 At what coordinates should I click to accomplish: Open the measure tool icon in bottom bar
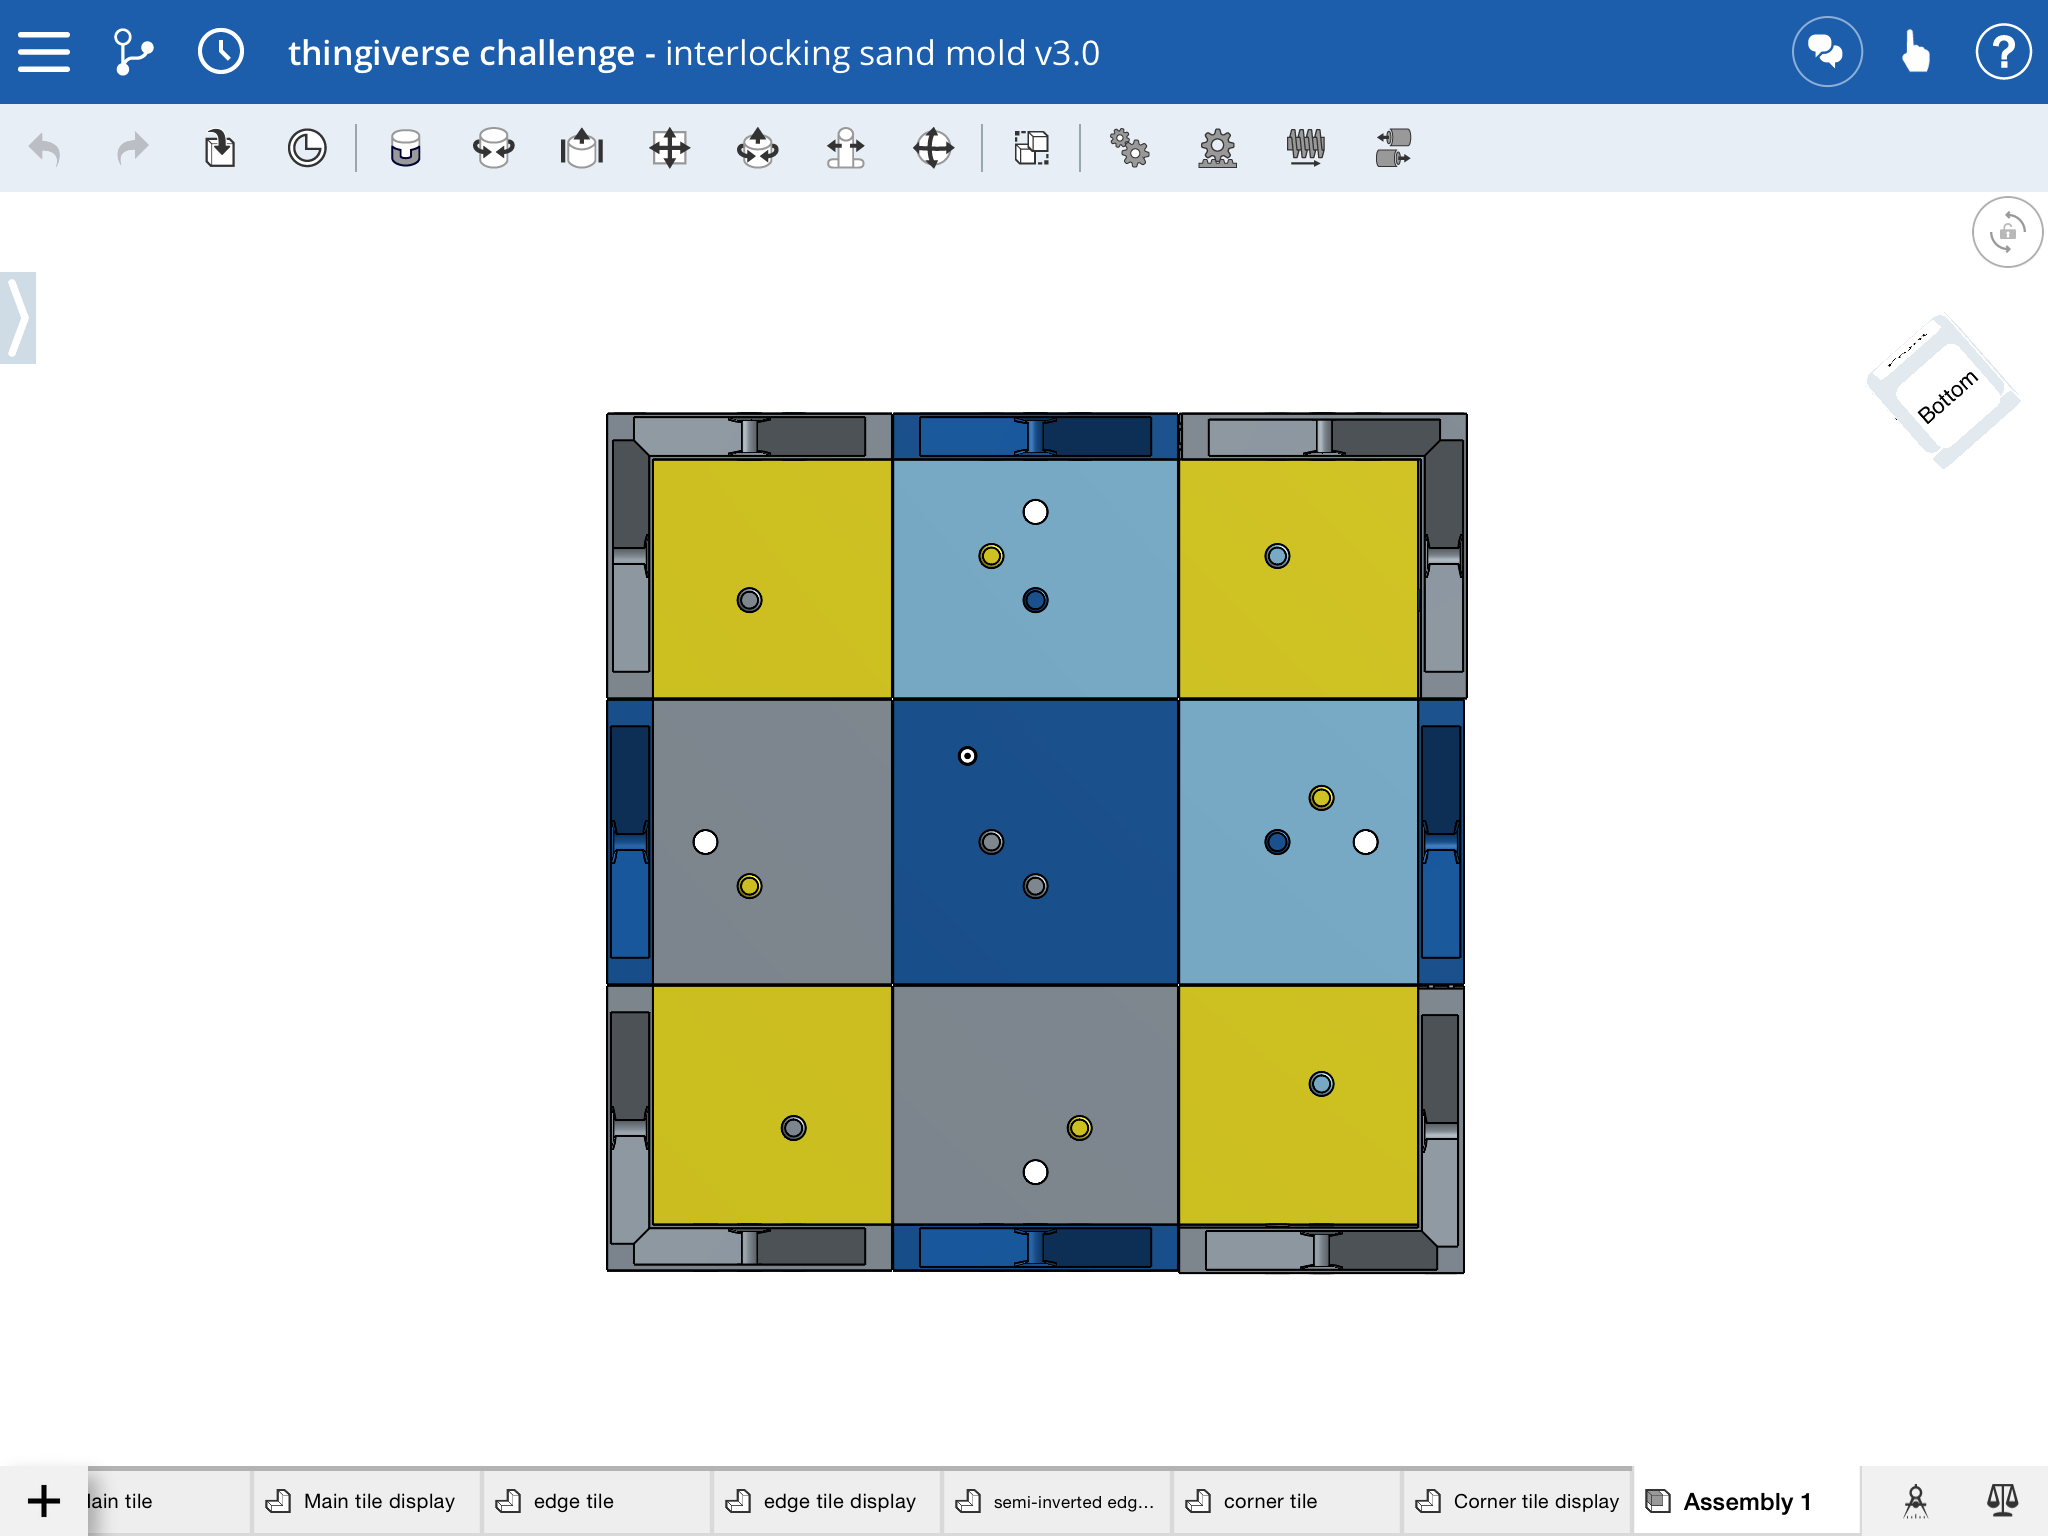1915,1500
